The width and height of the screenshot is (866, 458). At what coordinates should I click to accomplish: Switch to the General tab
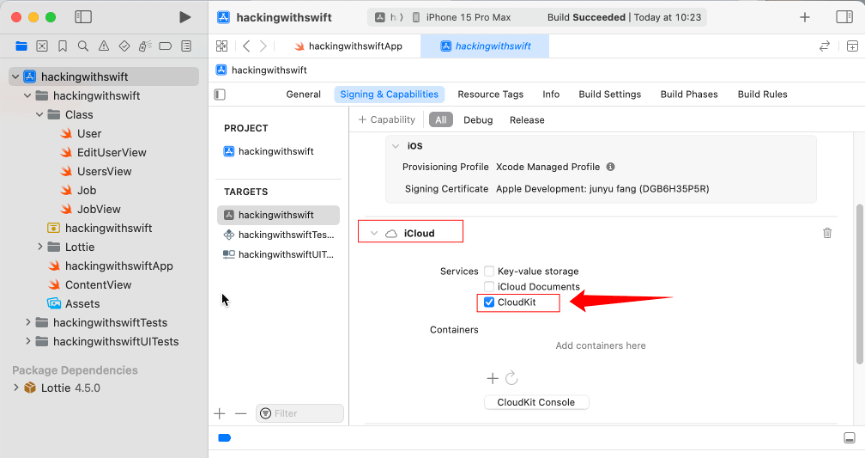[303, 94]
